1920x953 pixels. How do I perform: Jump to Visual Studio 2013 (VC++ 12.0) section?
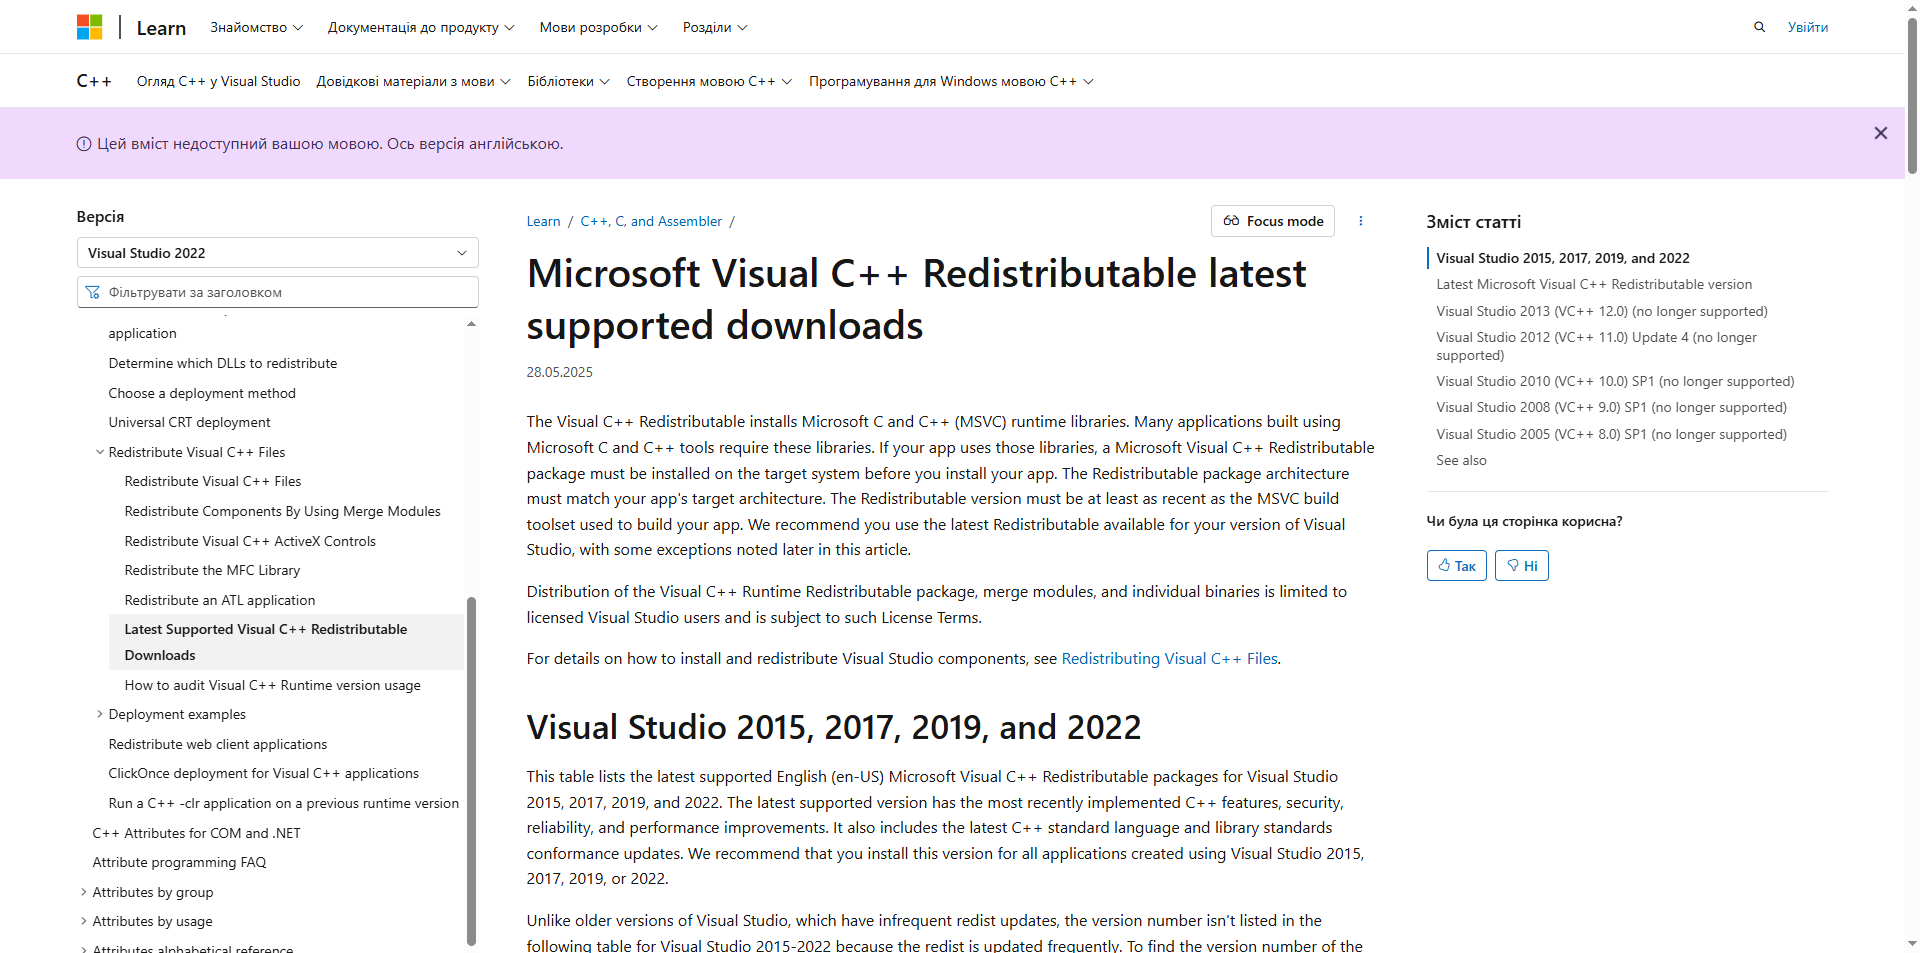click(x=1602, y=311)
